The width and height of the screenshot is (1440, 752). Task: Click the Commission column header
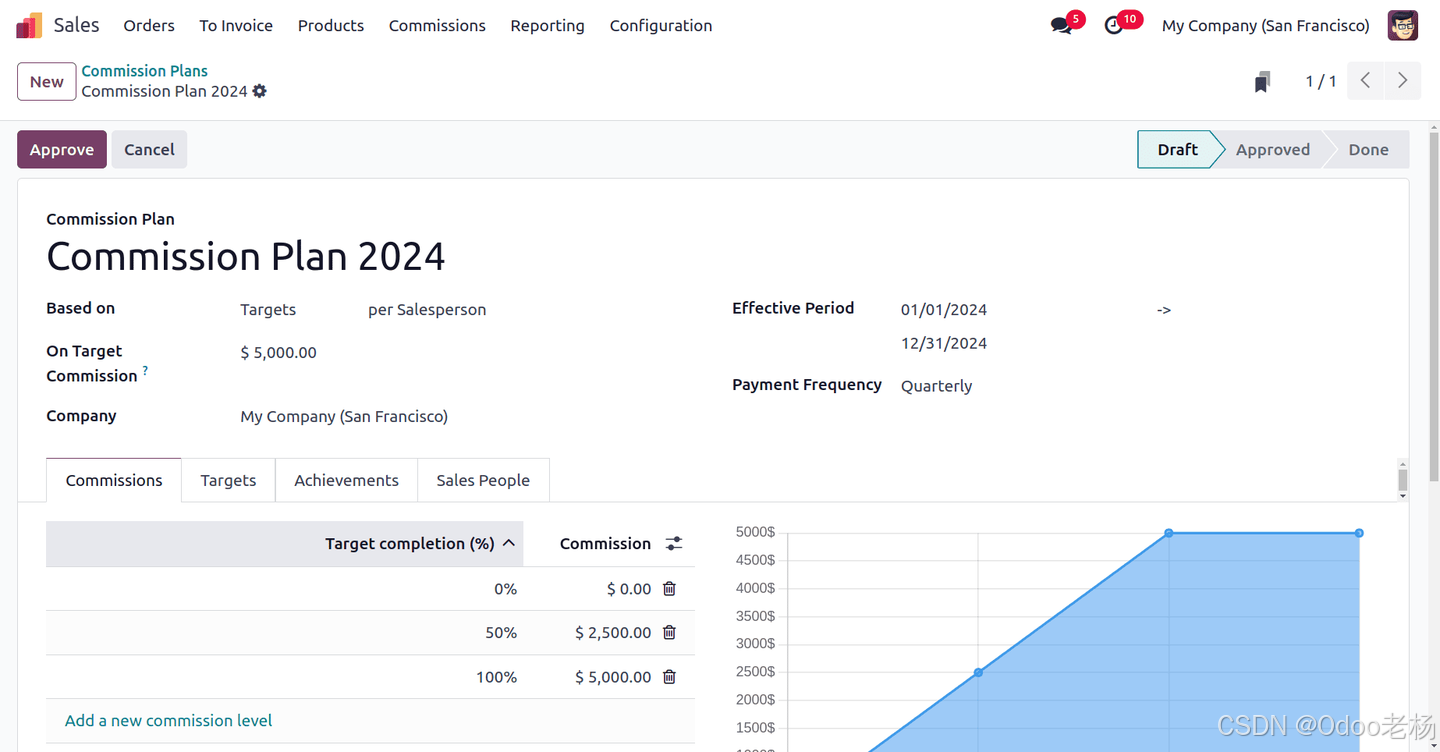pyautogui.click(x=605, y=544)
